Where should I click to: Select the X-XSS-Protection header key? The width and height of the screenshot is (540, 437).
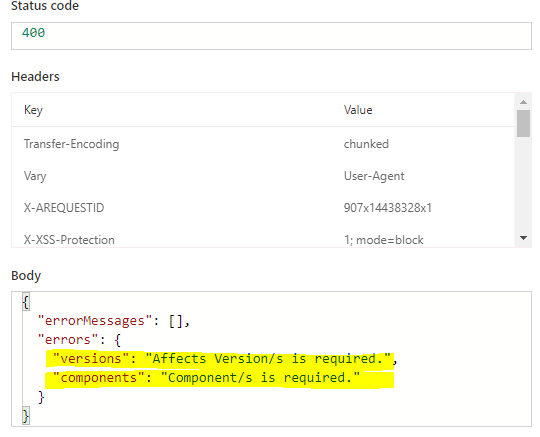(69, 240)
